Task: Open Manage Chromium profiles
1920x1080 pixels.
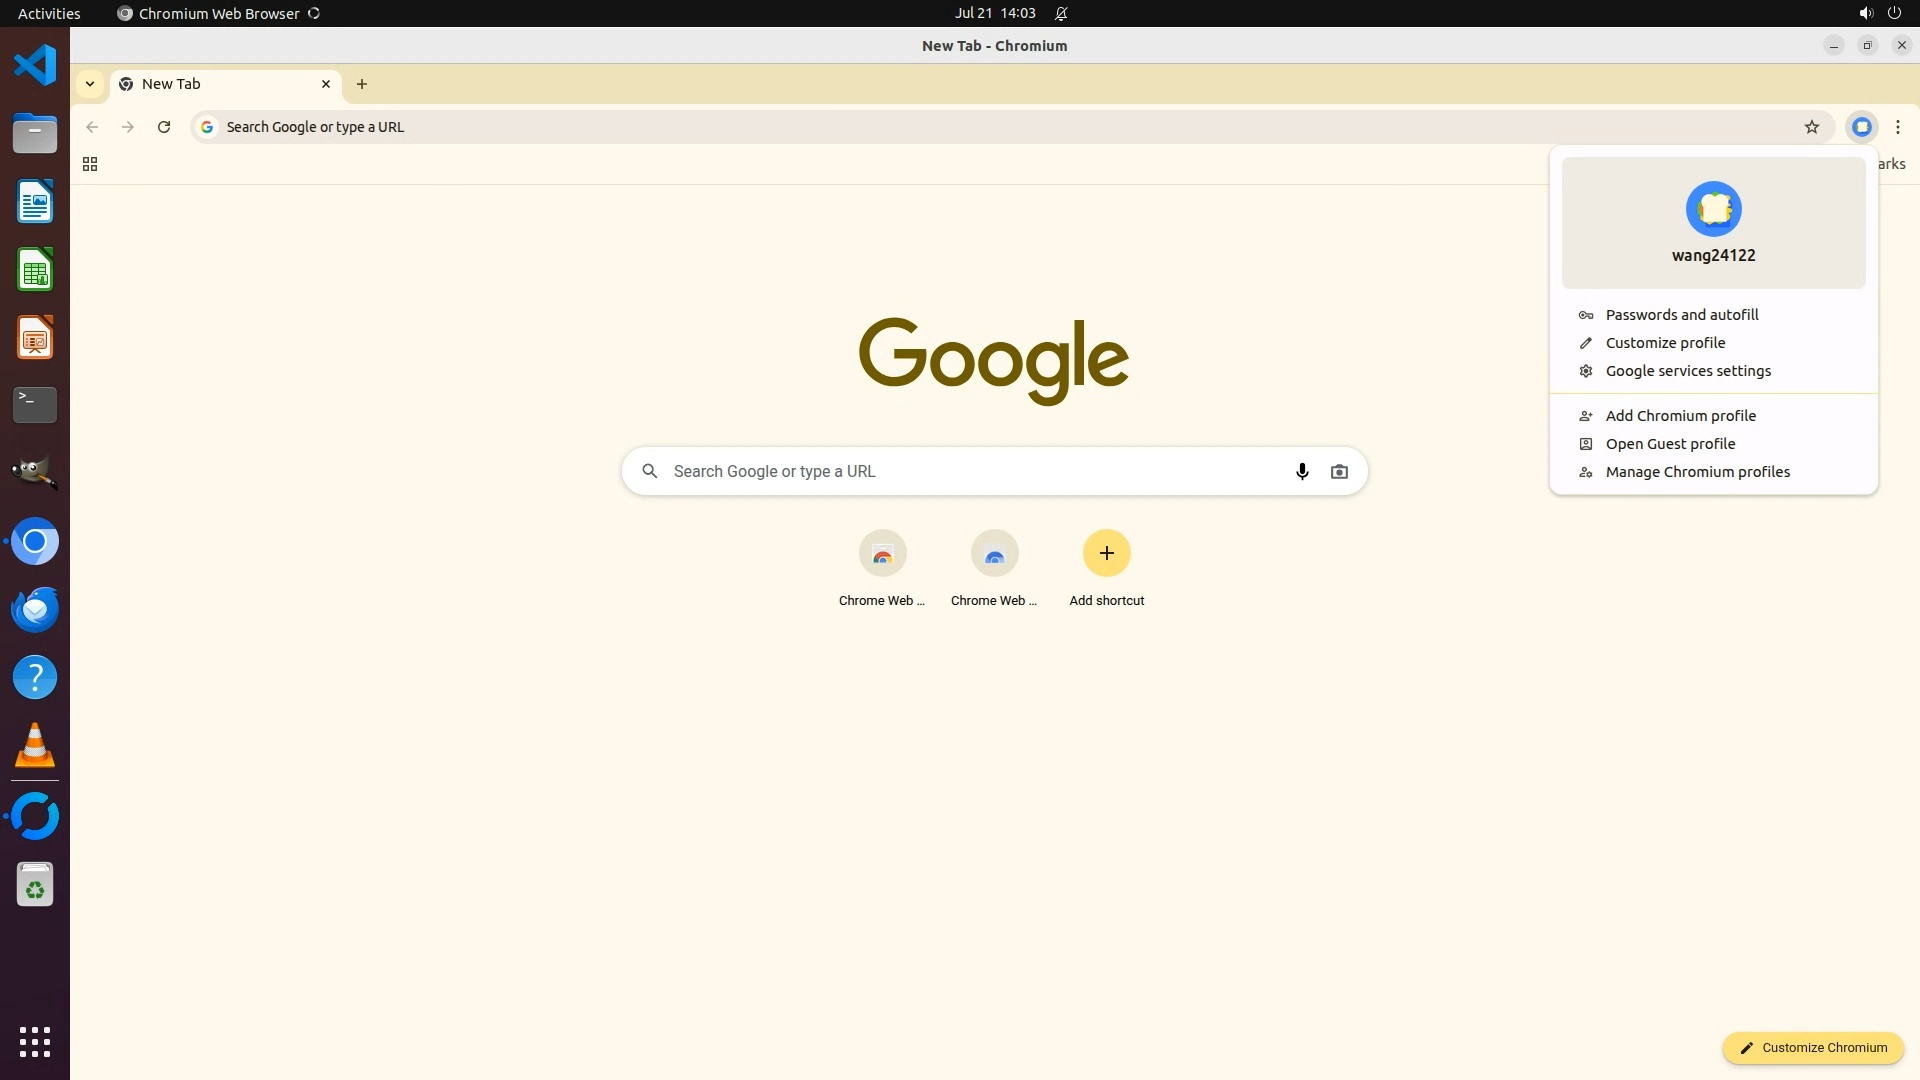Action: [1697, 472]
